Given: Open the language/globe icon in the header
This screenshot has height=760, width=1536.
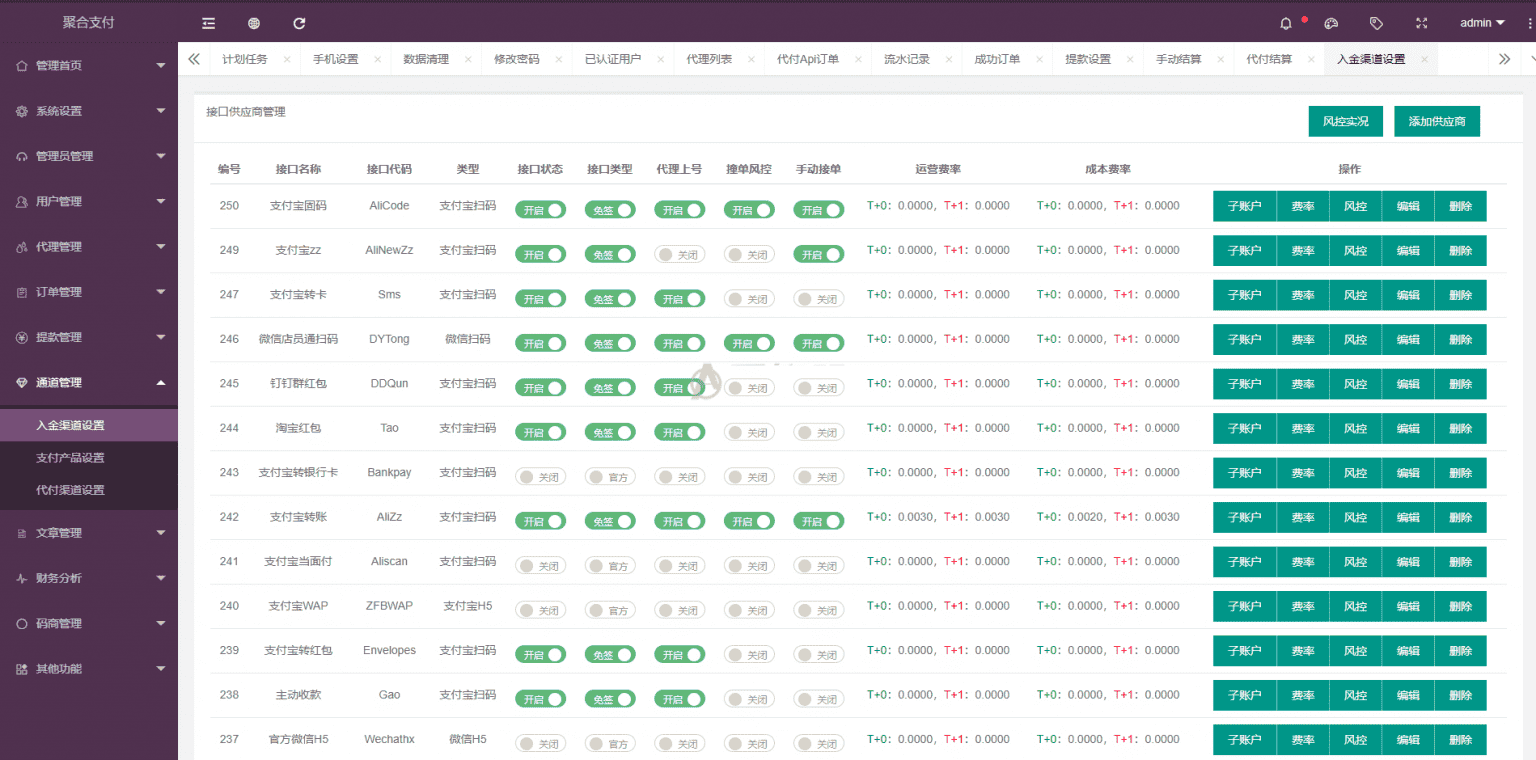Looking at the screenshot, I should (253, 22).
